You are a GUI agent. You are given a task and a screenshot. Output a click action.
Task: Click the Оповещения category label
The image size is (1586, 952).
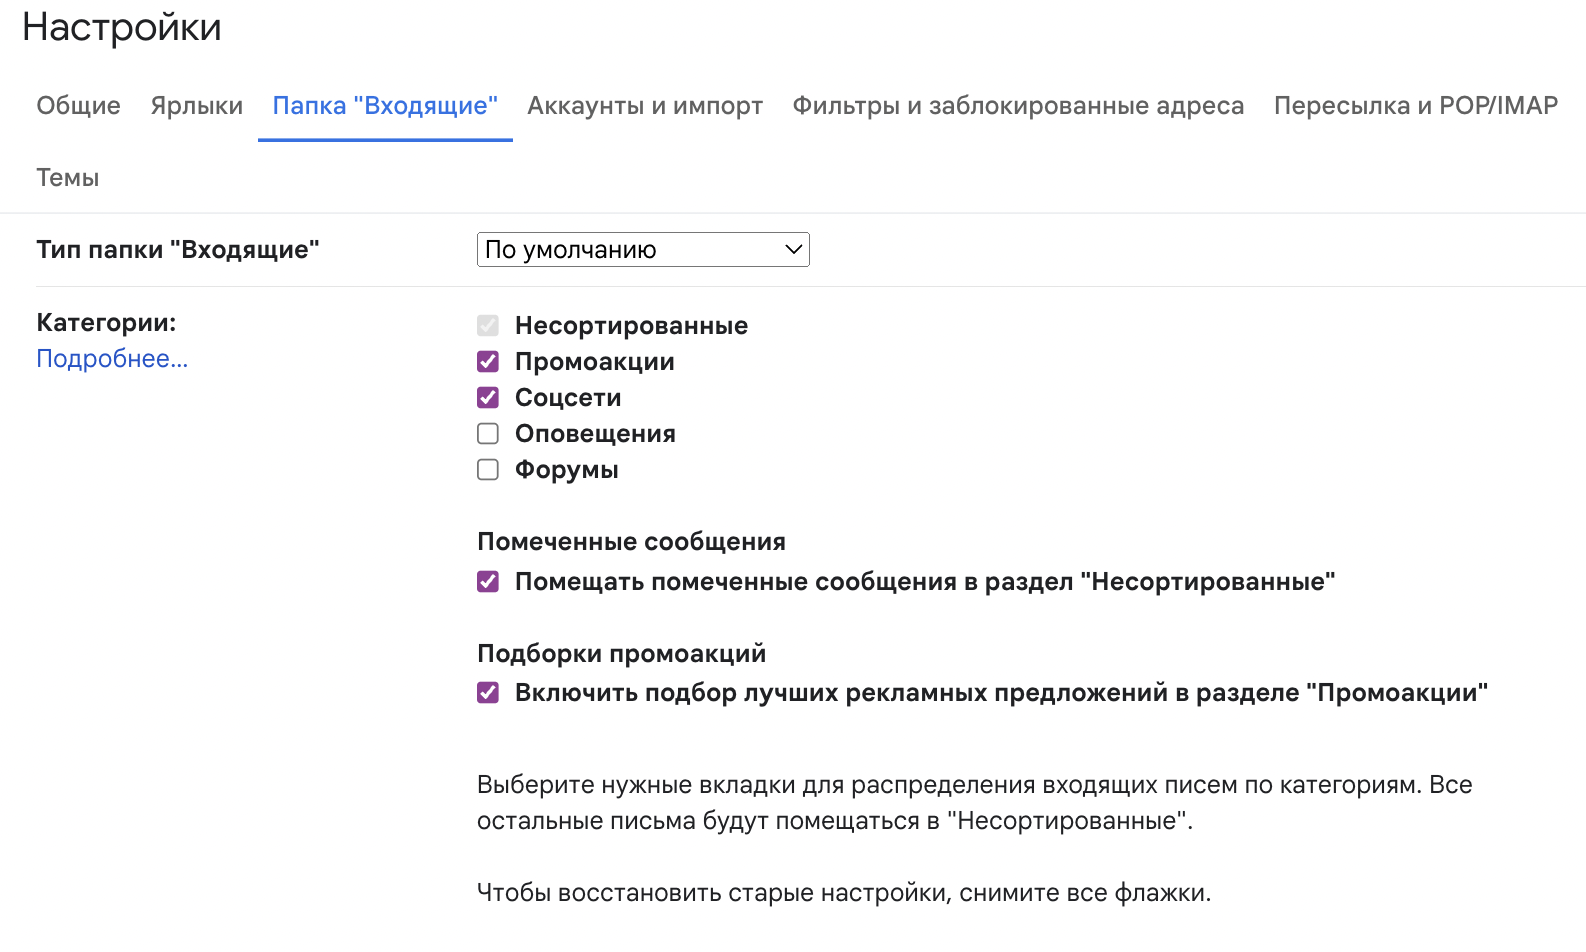[595, 434]
